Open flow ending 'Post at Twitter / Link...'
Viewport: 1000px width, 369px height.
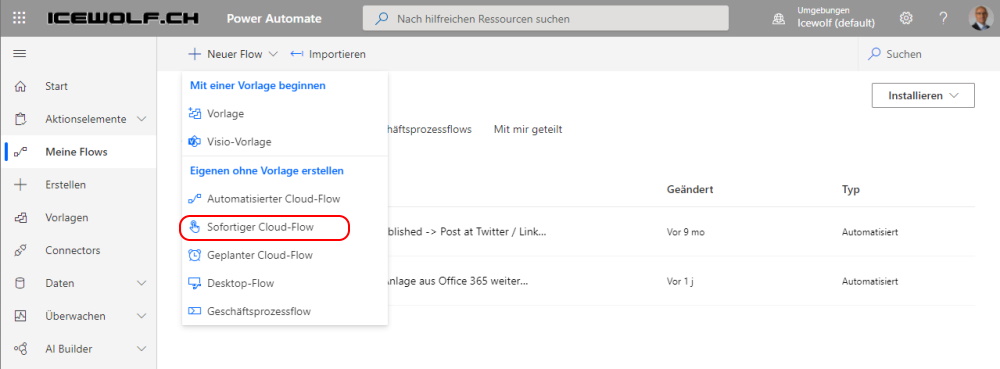467,232
